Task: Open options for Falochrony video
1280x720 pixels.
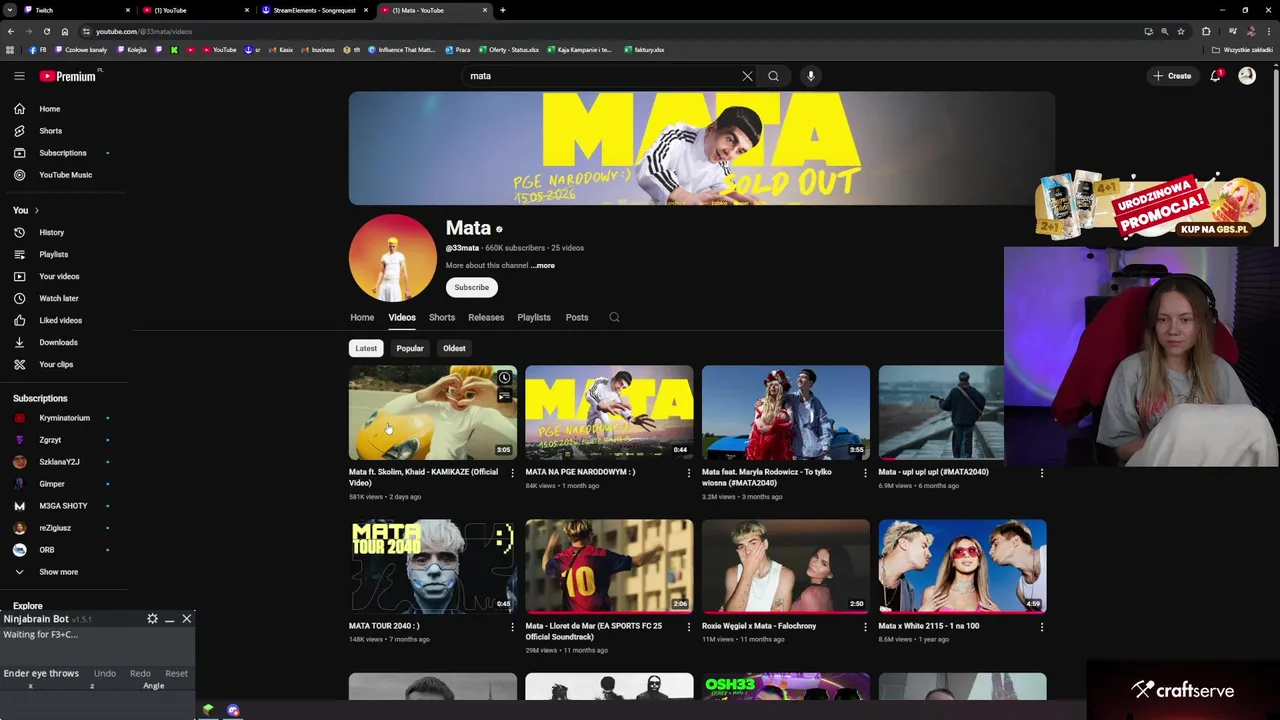Action: [865, 627]
